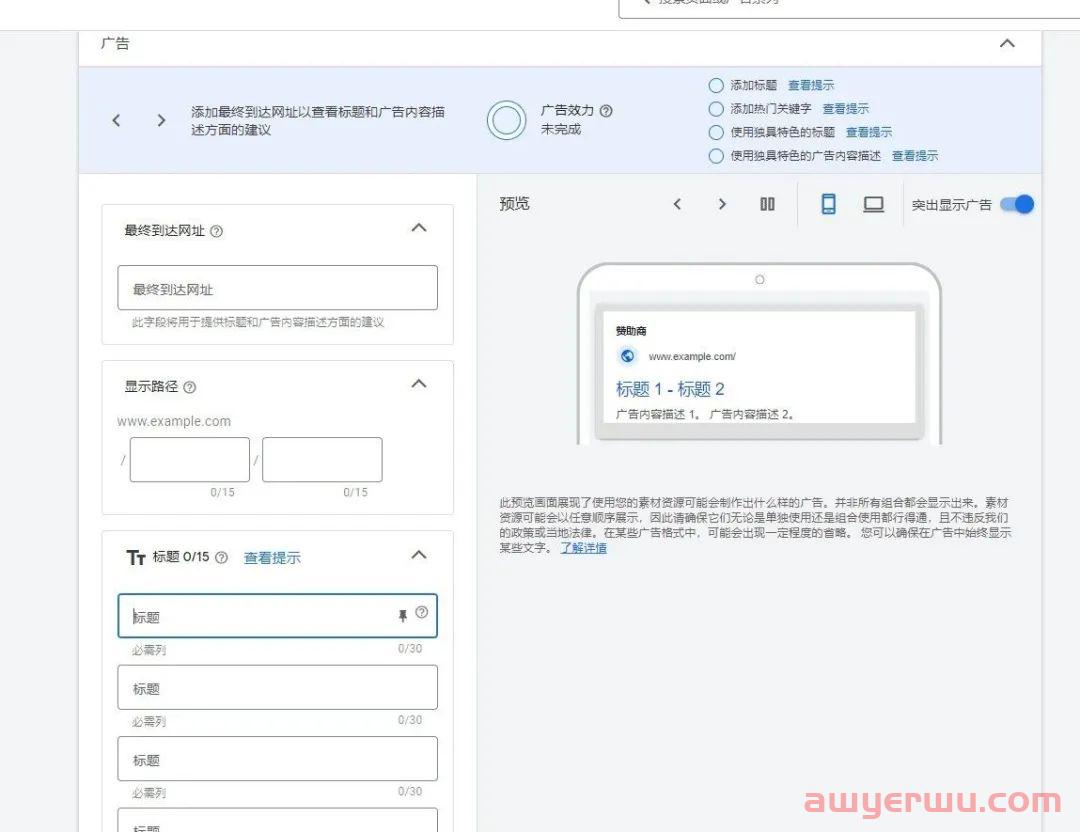Image resolution: width=1080 pixels, height=832 pixels.
Task: Open 查看提示 link next to 添加标题
Action: coord(811,85)
